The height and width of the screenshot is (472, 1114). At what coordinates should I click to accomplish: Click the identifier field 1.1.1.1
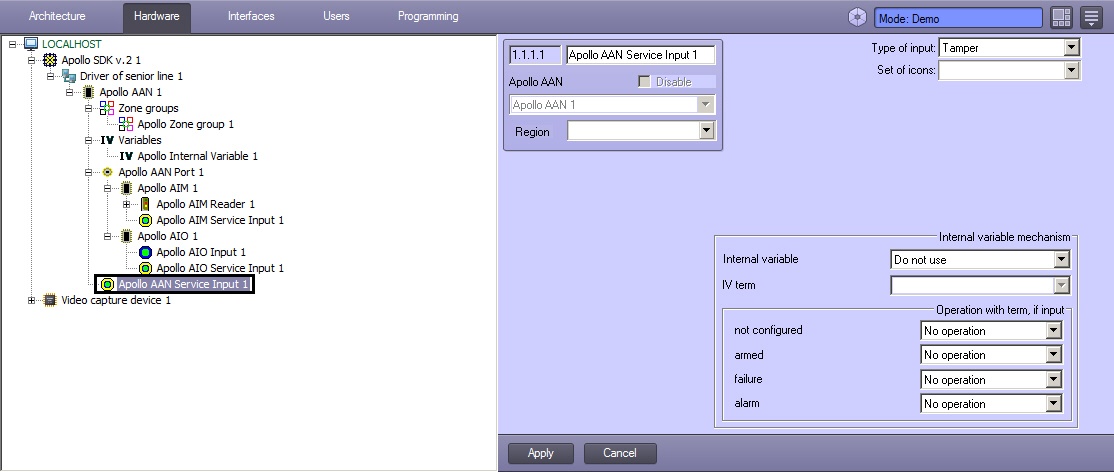(536, 55)
